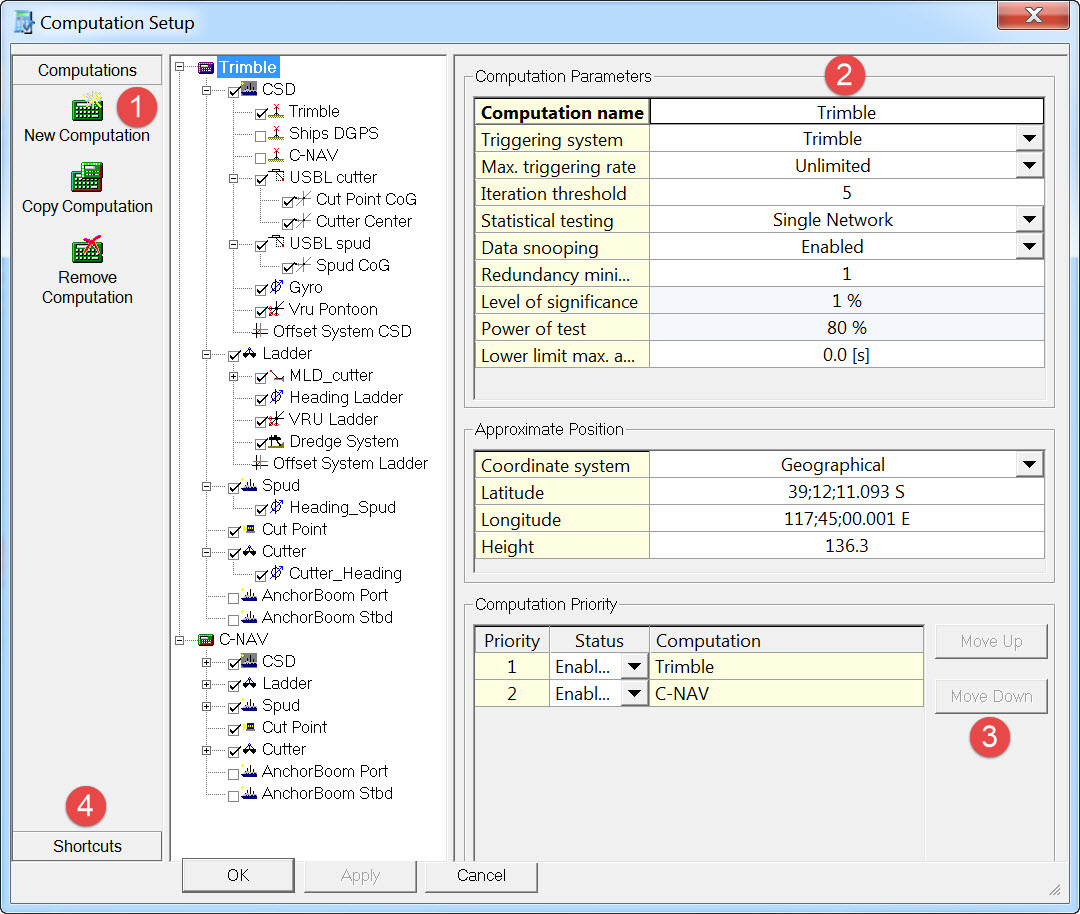
Task: Switch to the Computations panel tab
Action: (87, 70)
